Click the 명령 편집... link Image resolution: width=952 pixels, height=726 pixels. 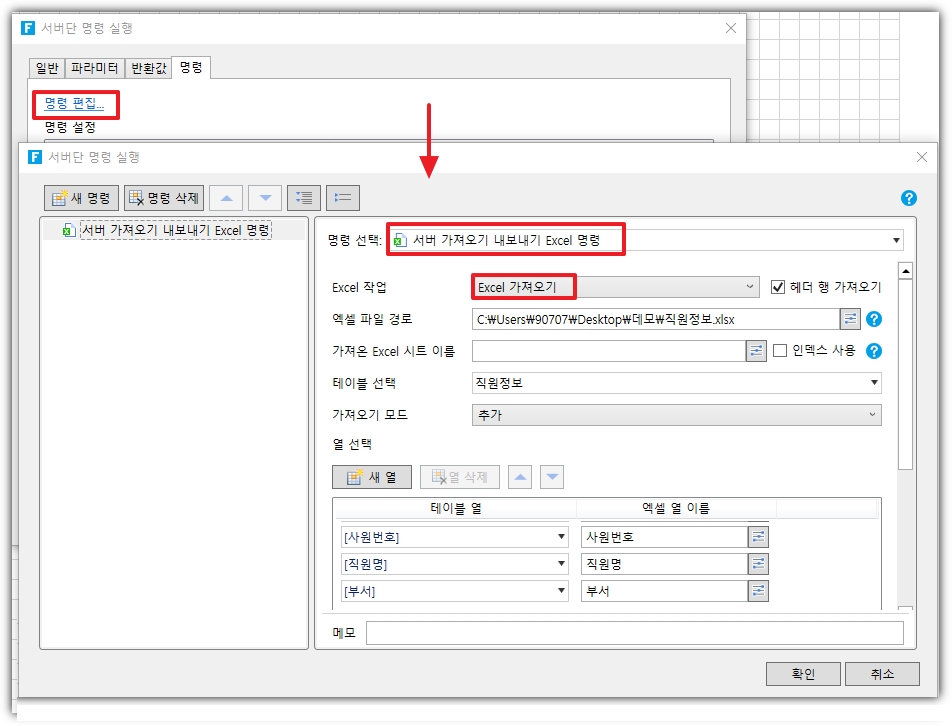pyautogui.click(x=74, y=104)
